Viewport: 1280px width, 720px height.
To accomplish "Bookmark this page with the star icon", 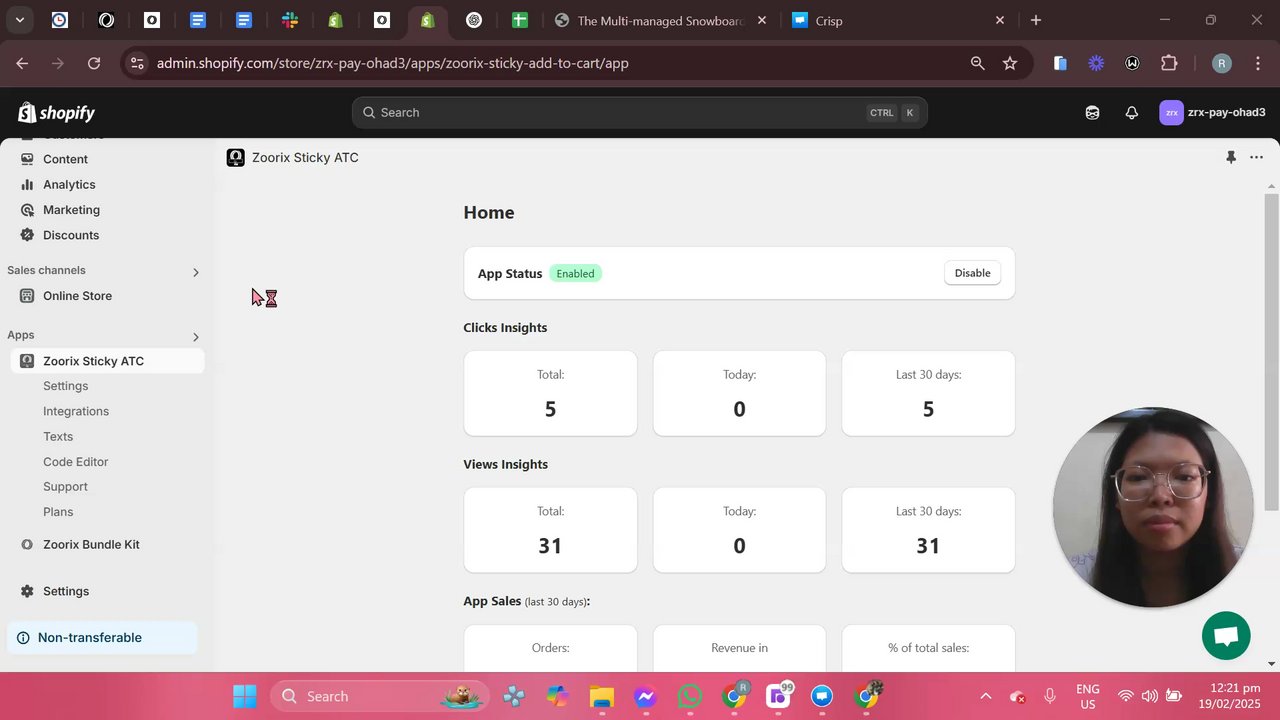I will (x=1010, y=63).
